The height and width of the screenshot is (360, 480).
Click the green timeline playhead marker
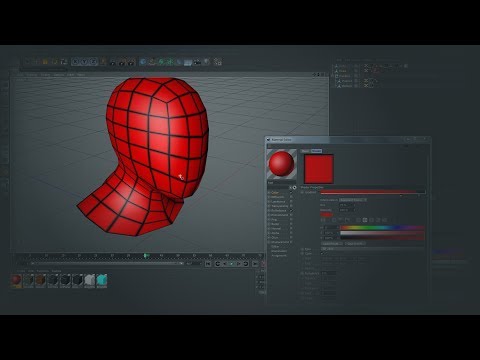146,256
